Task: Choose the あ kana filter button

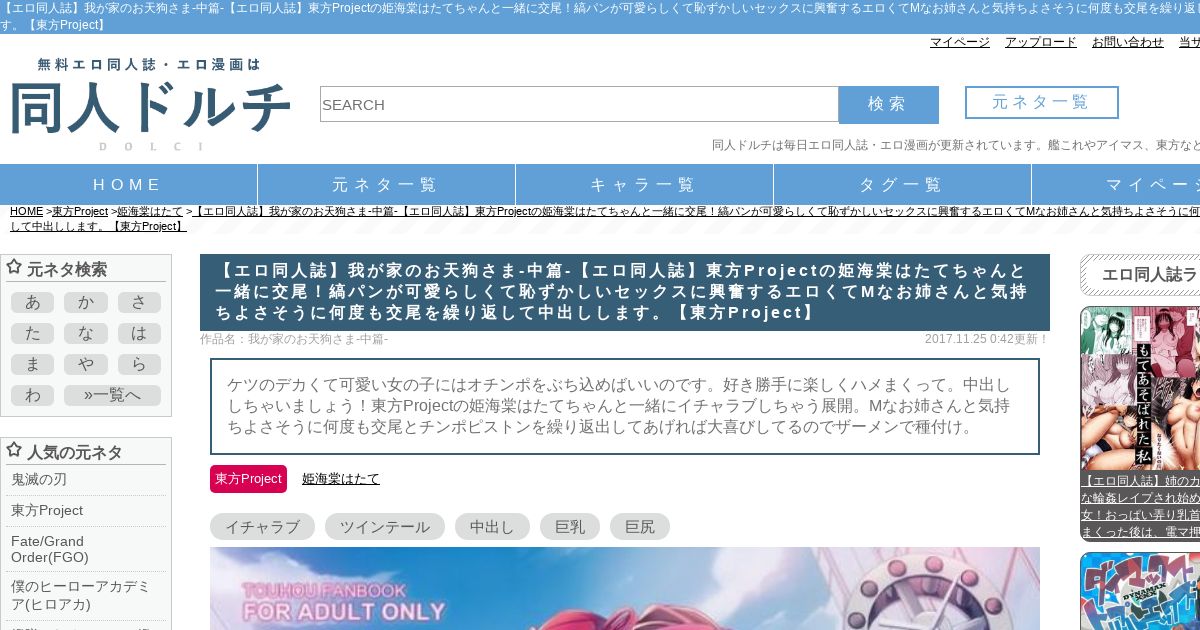Action: click(x=32, y=303)
